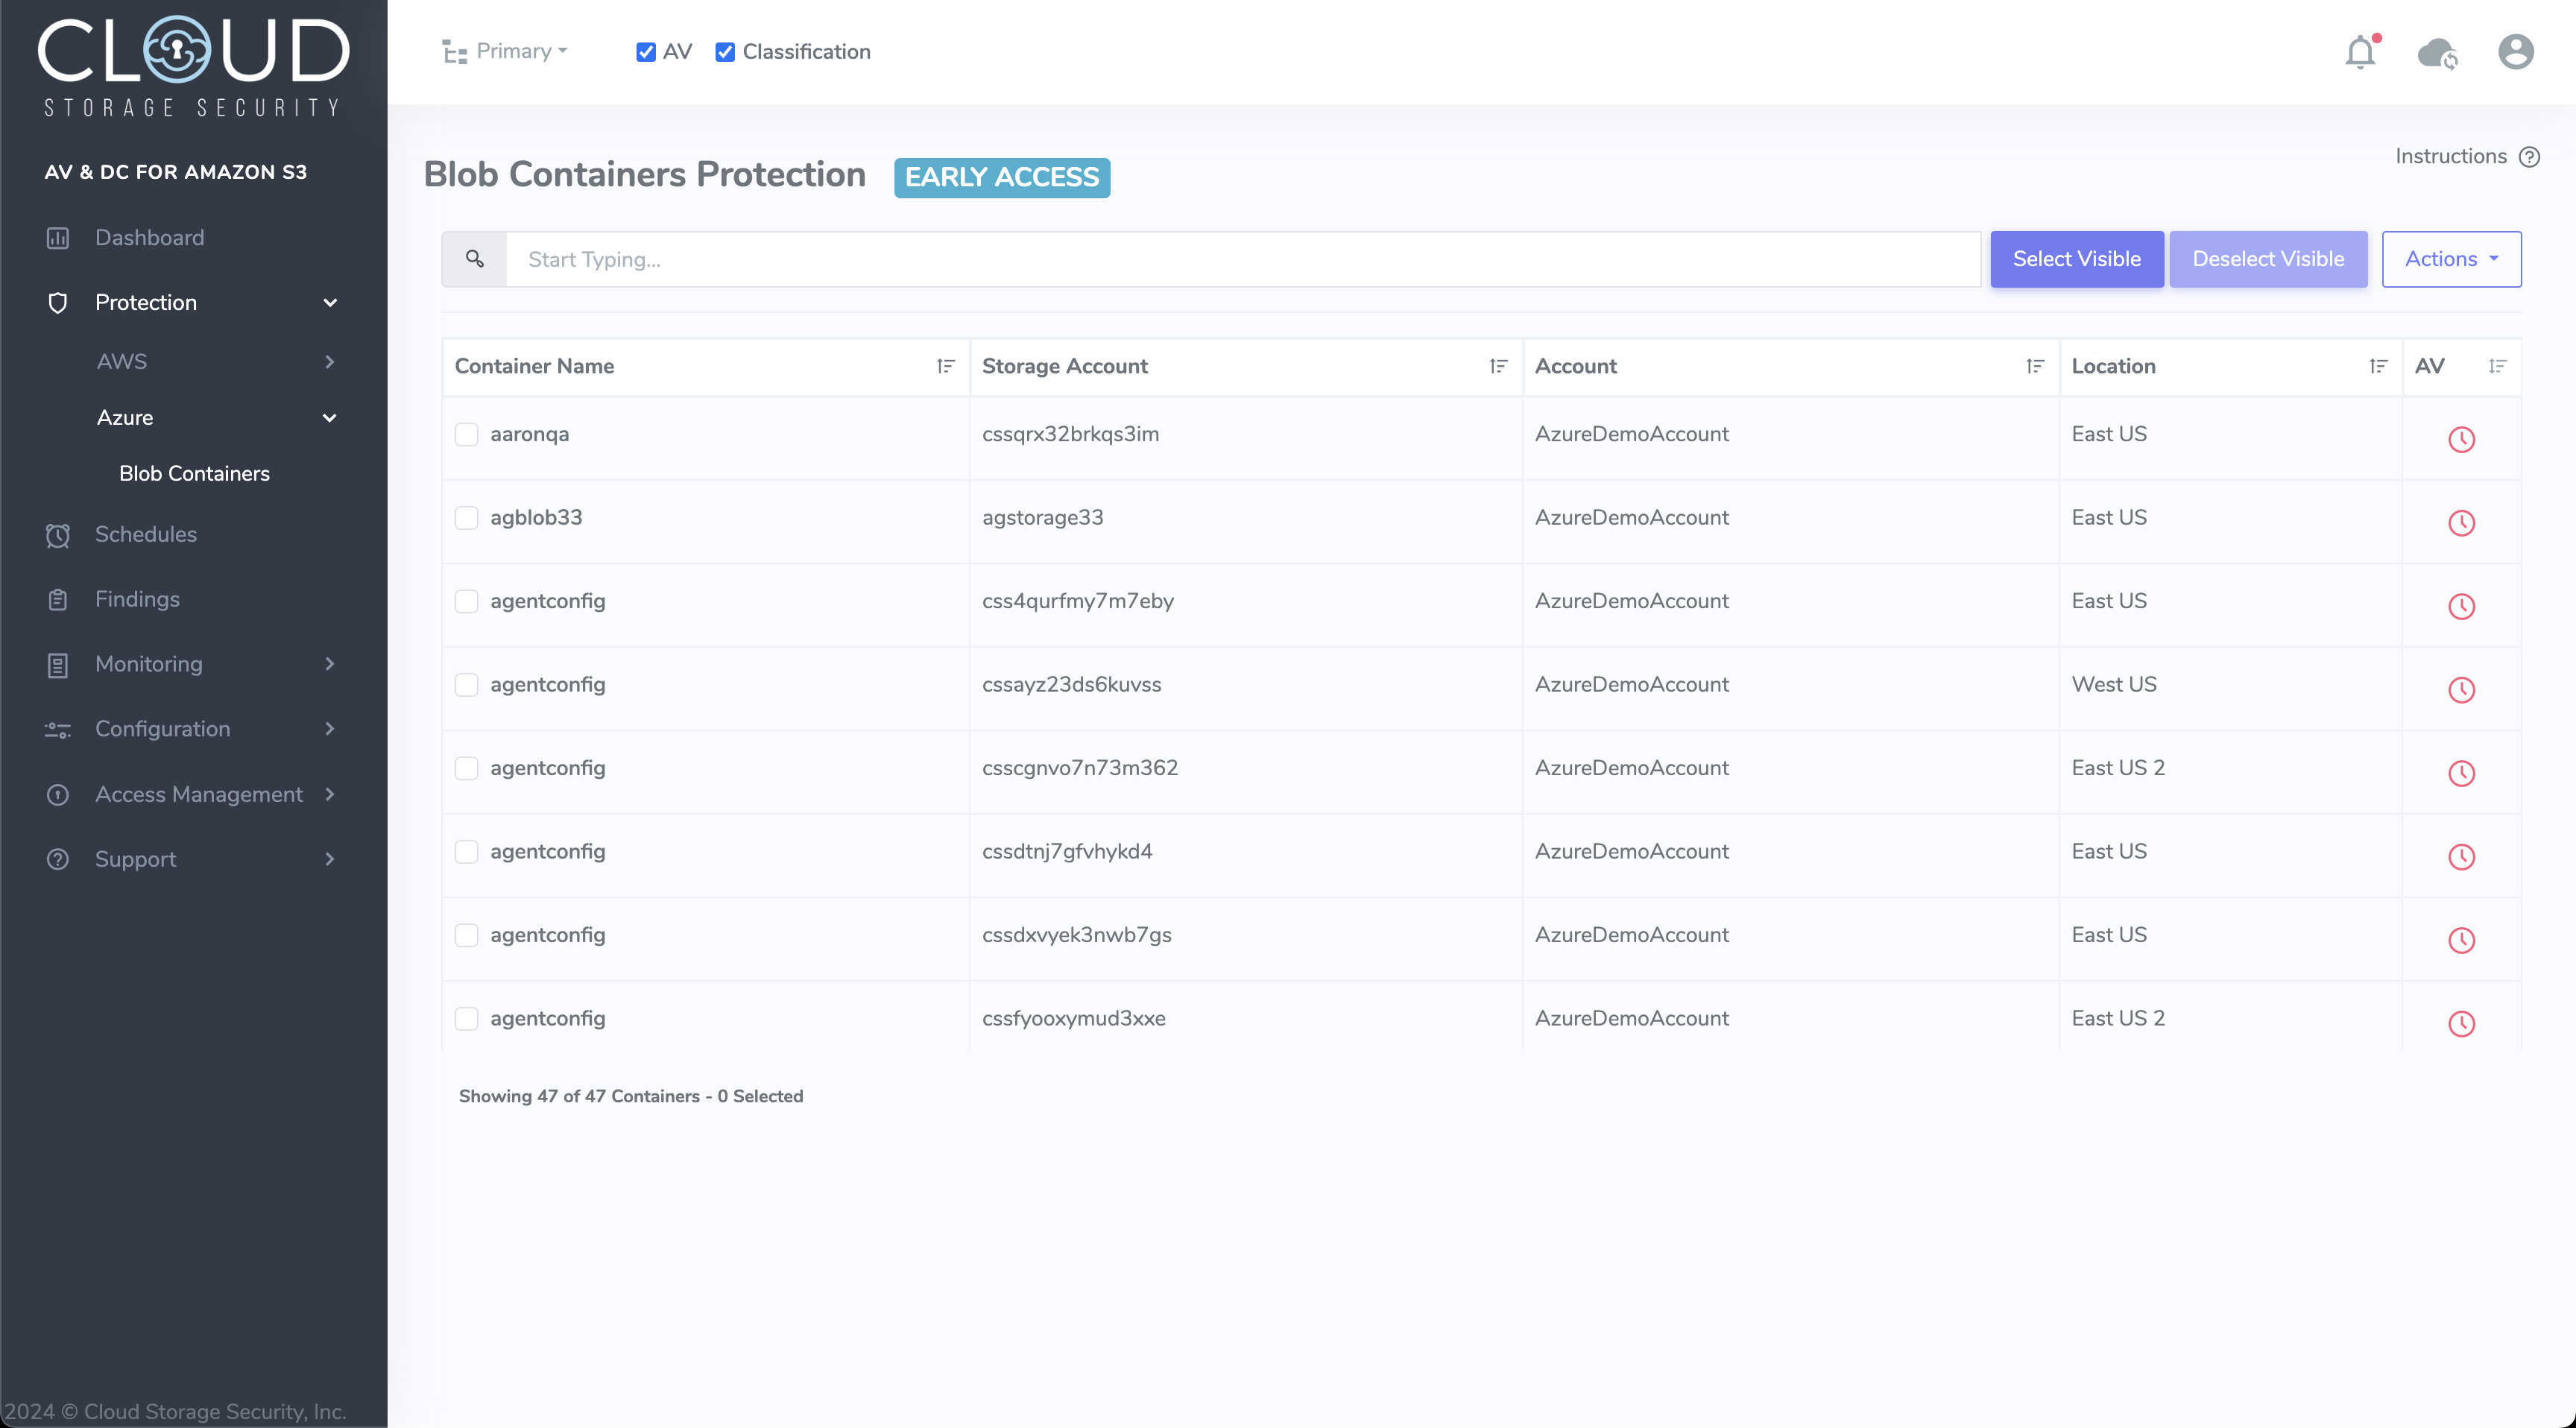Click AV clock icon for csscgnvo7n73m362 row

tap(2461, 773)
